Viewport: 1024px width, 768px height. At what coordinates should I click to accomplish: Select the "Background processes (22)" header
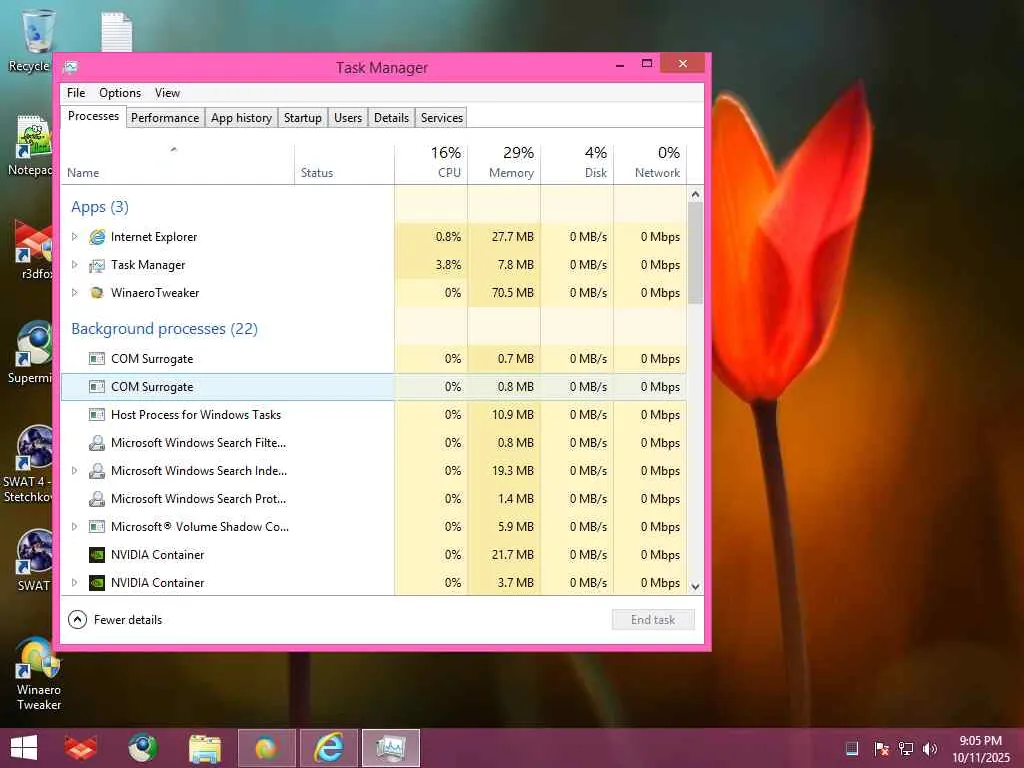point(165,328)
